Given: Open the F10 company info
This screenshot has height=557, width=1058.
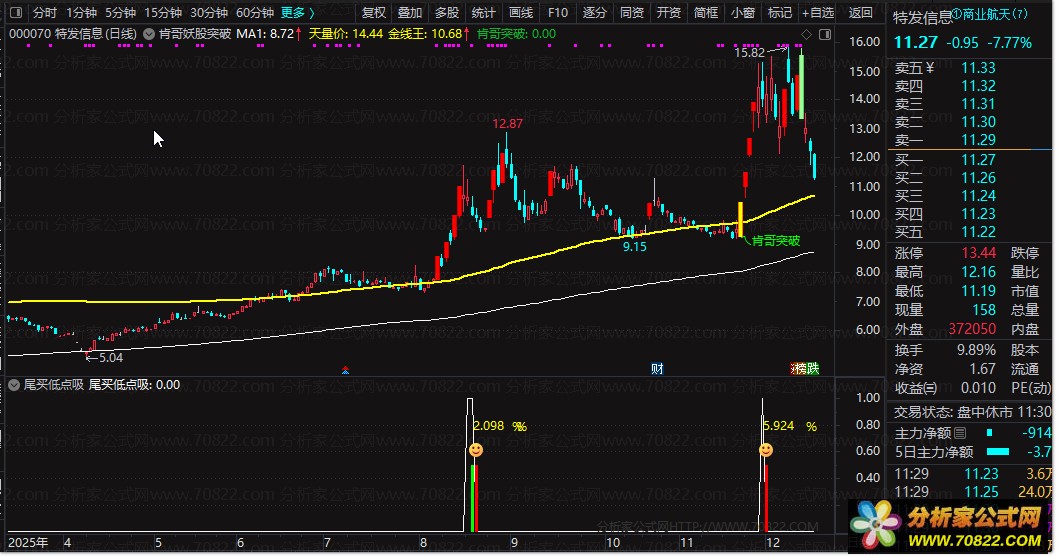Looking at the screenshot, I should coord(558,13).
